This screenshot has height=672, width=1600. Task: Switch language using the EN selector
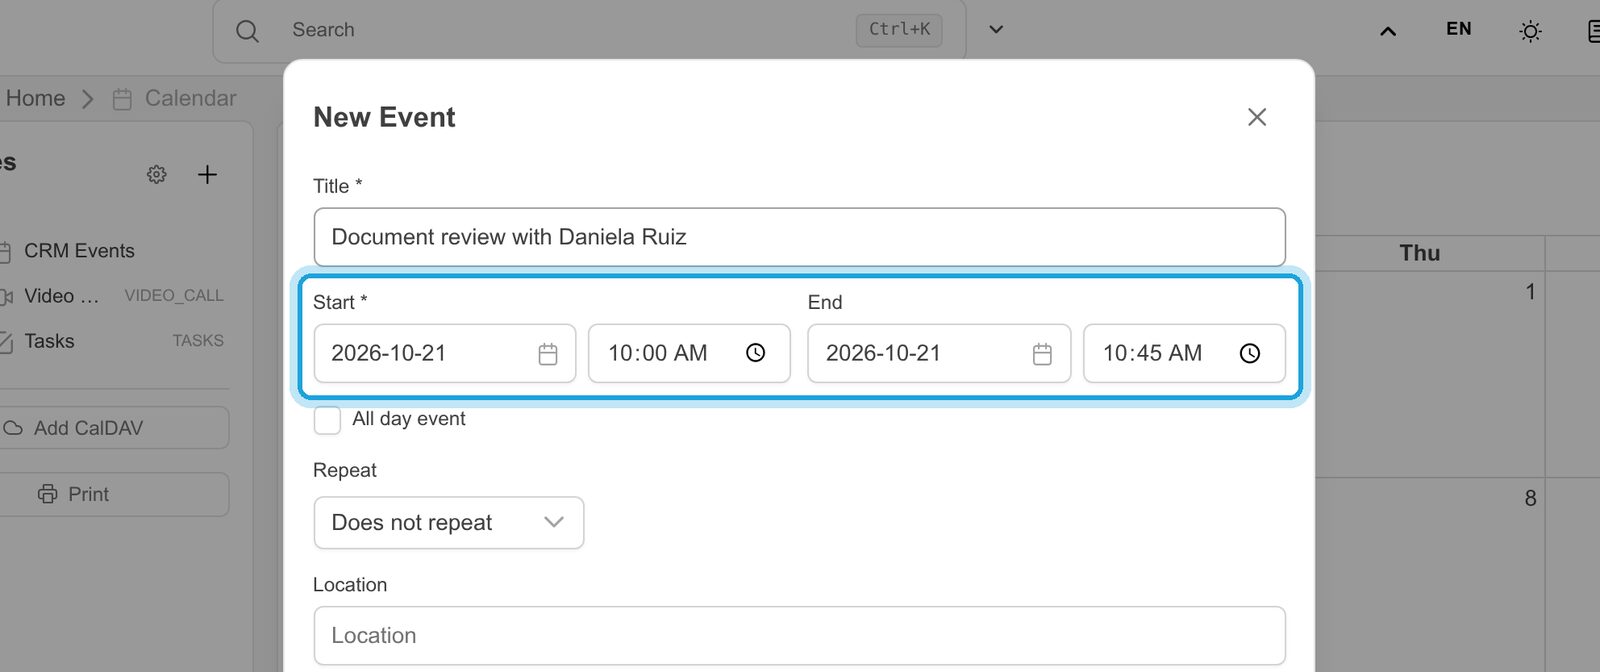coord(1459,29)
